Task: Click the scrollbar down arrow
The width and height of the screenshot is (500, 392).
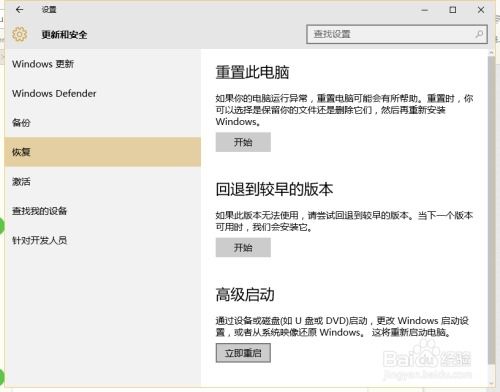Action: [491, 383]
